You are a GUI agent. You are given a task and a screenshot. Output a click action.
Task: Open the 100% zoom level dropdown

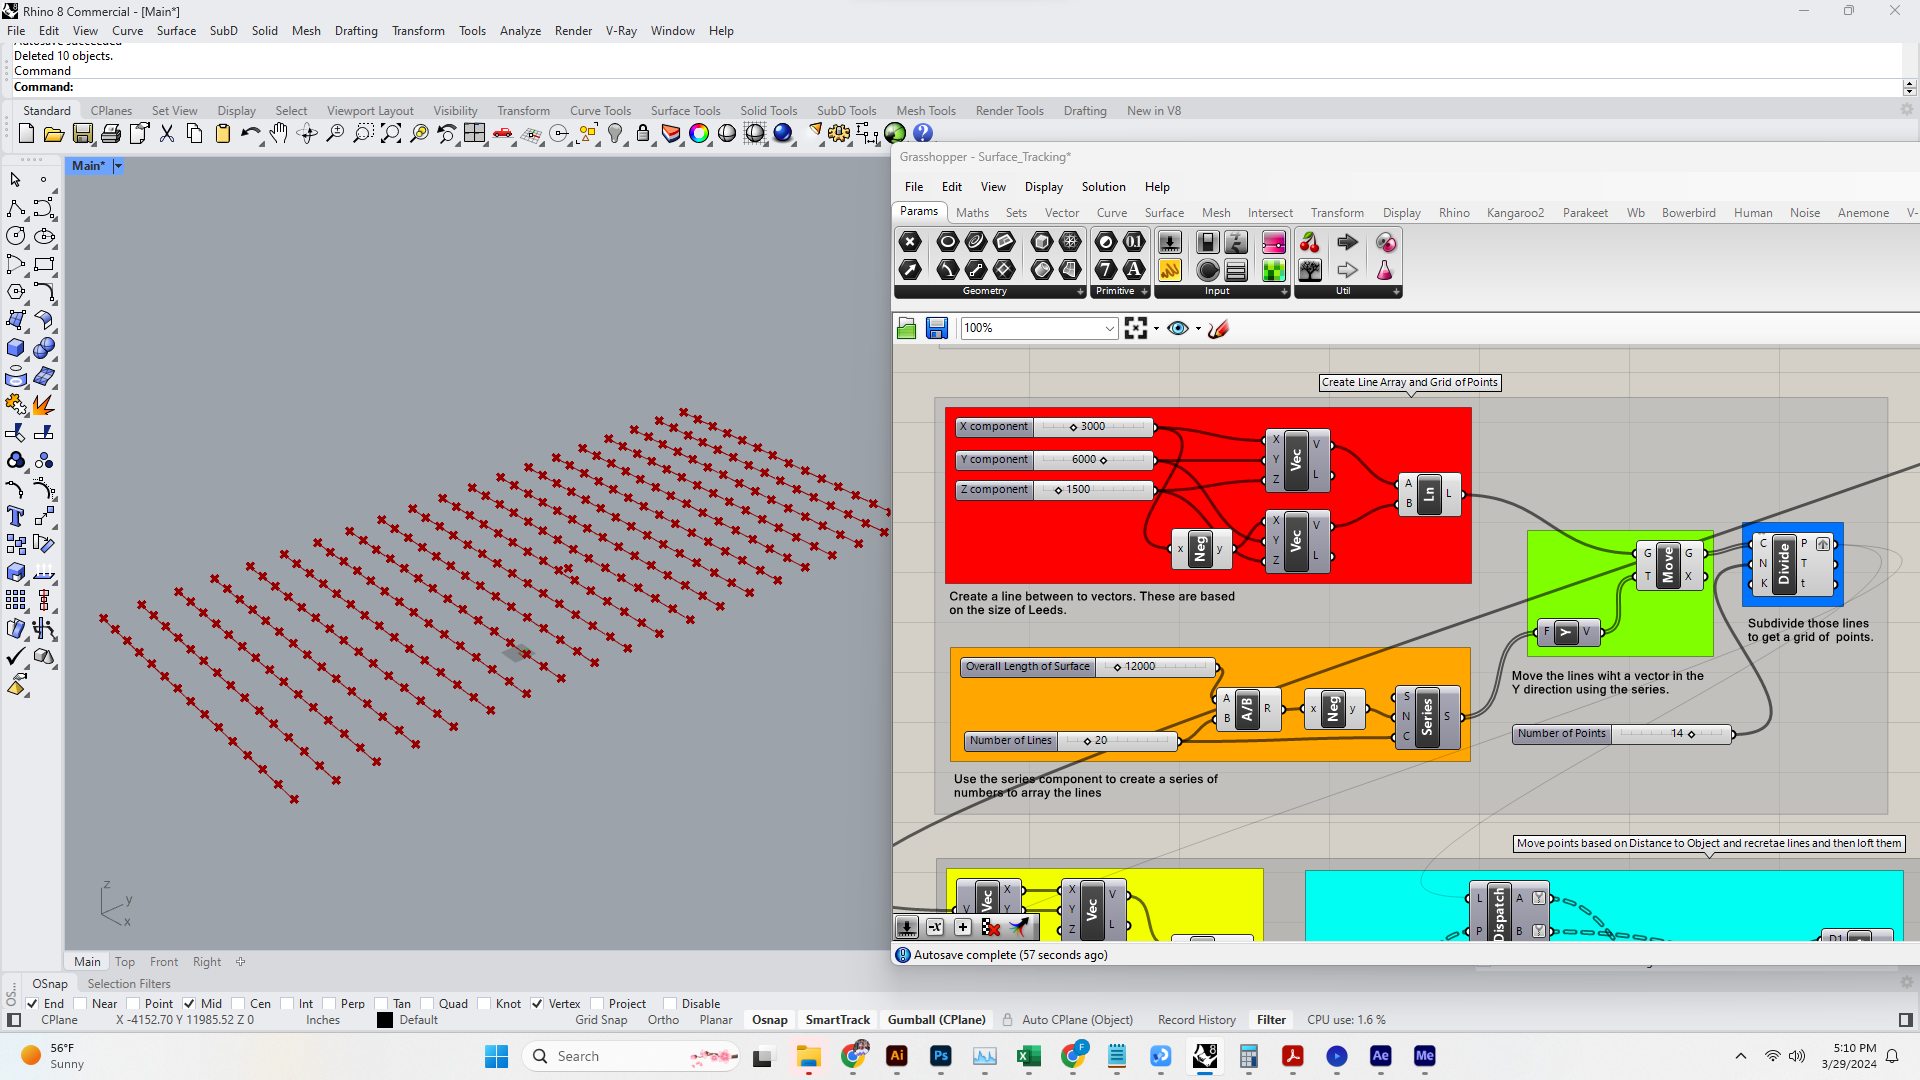point(1109,329)
